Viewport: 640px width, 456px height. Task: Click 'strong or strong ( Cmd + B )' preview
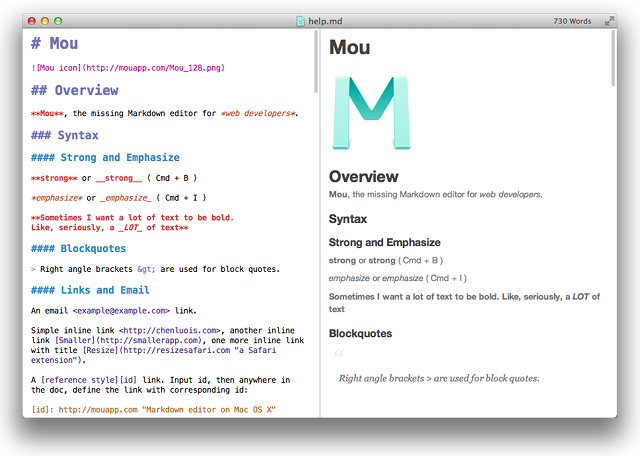pyautogui.click(x=386, y=260)
